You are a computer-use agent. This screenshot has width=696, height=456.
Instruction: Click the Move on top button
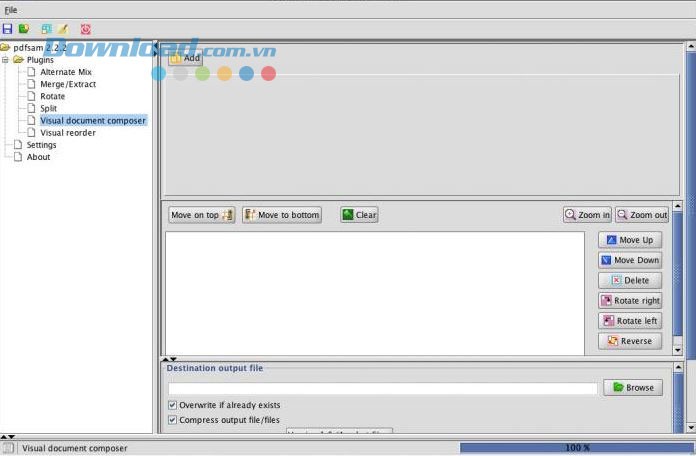pos(202,215)
